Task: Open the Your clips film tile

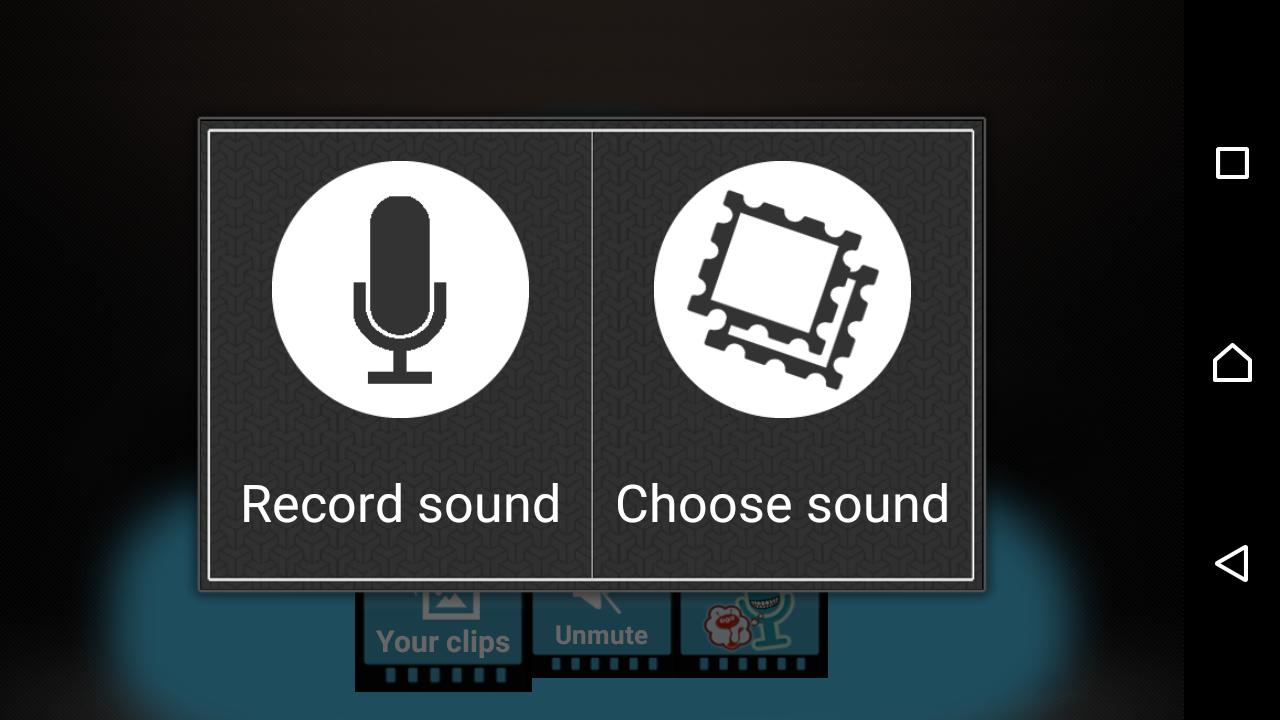Action: click(x=443, y=641)
